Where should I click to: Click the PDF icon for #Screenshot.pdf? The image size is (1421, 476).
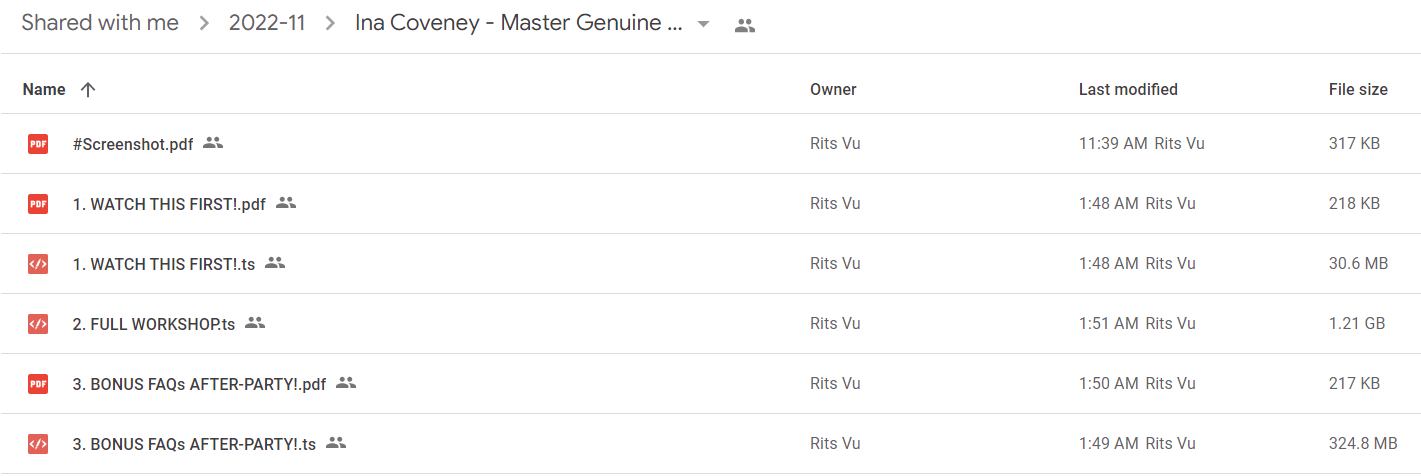[37, 144]
